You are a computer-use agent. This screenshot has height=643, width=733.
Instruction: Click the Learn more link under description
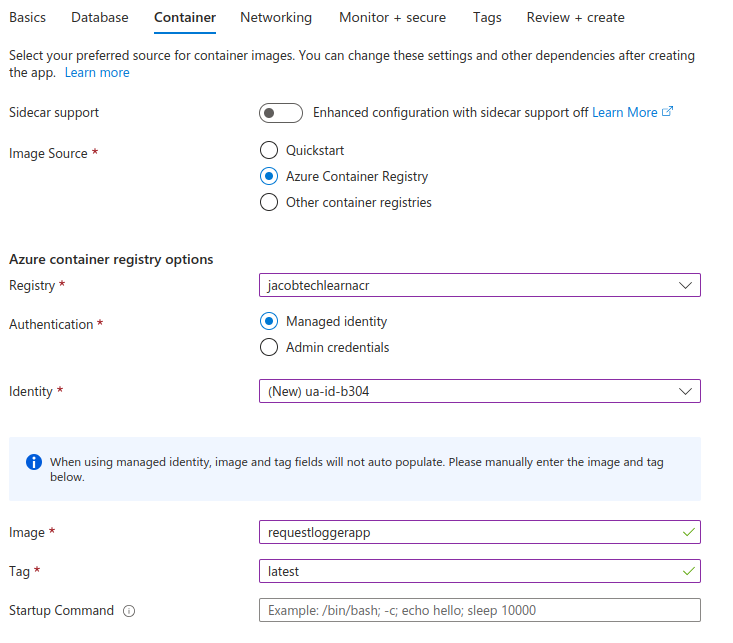point(97,73)
